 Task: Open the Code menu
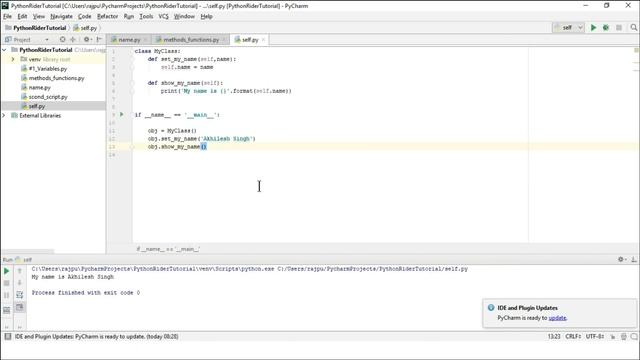[84, 16]
